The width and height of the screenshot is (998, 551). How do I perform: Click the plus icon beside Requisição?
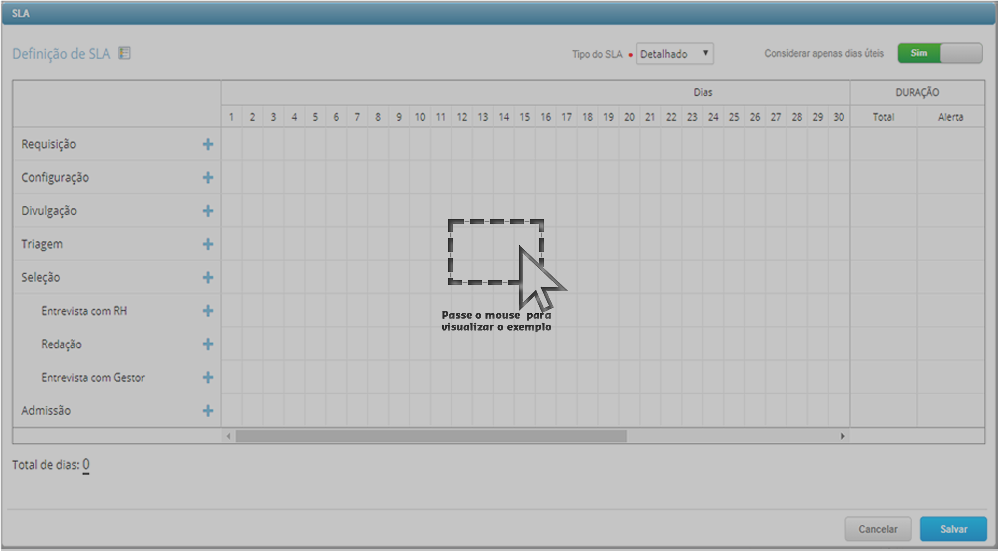pyautogui.click(x=208, y=144)
